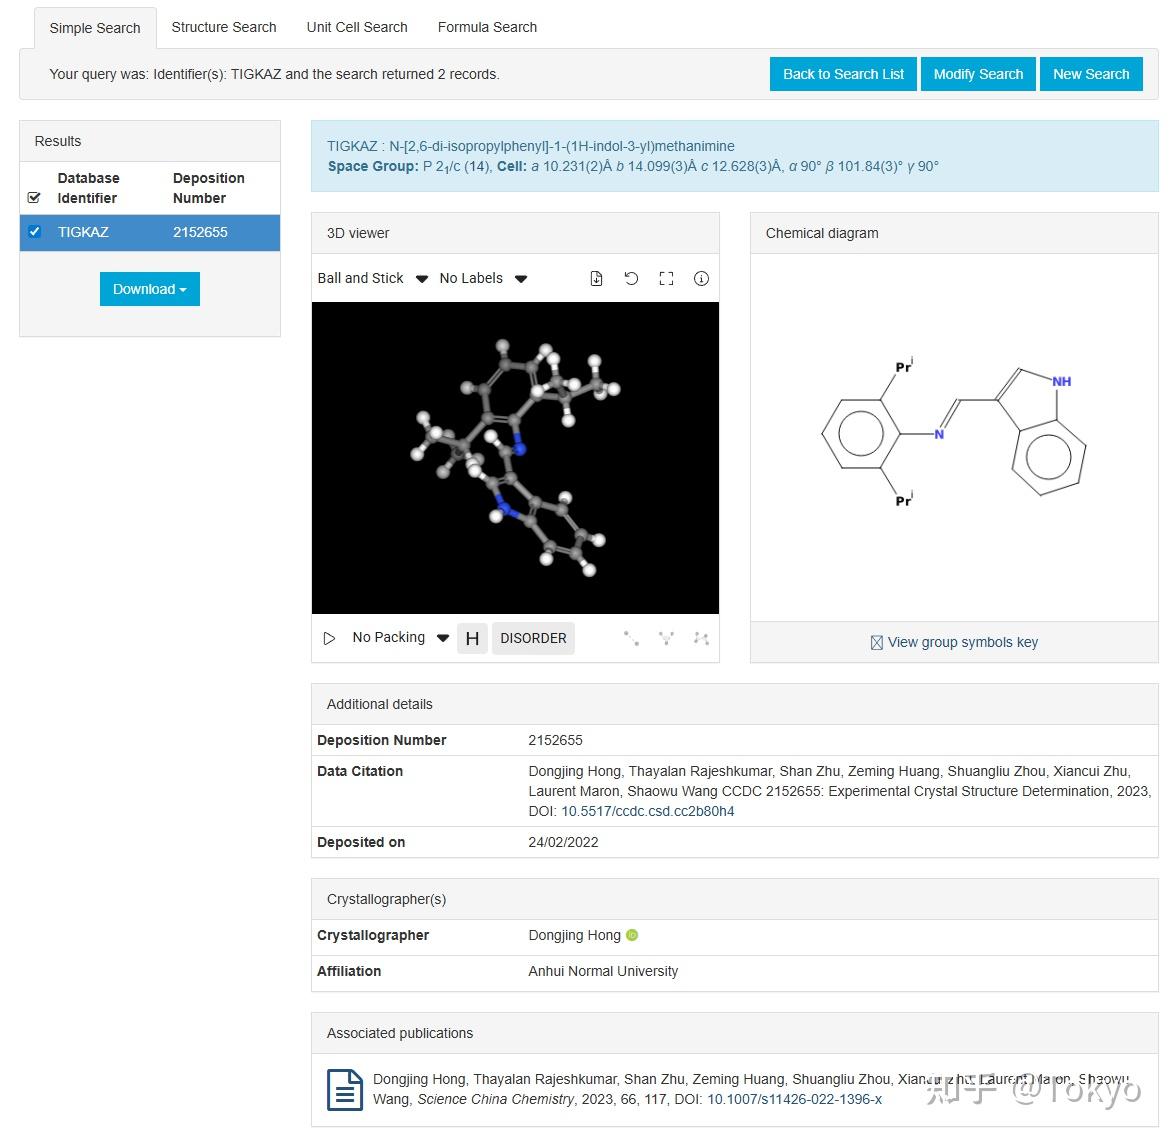Expand the No Labels dropdown
1171x1141 pixels.
[482, 279]
